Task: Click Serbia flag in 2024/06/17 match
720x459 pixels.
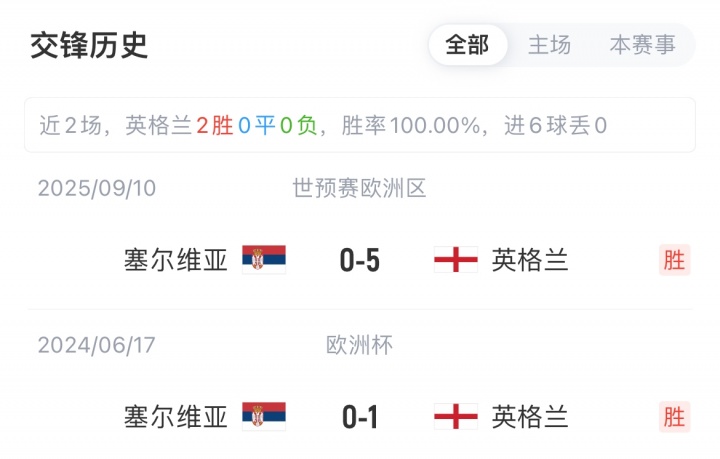Action: coord(264,416)
